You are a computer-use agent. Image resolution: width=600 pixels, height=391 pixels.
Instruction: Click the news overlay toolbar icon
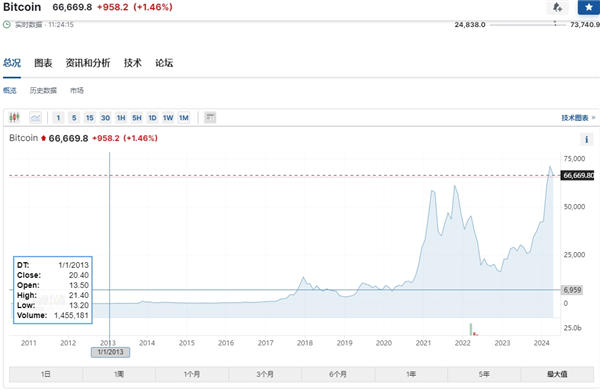point(210,117)
